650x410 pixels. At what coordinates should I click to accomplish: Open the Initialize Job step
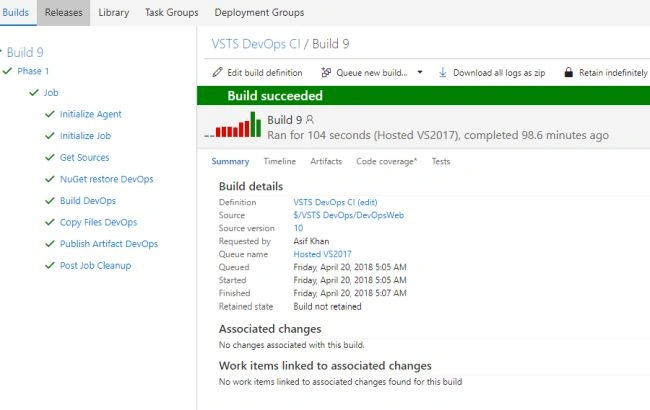[85, 136]
